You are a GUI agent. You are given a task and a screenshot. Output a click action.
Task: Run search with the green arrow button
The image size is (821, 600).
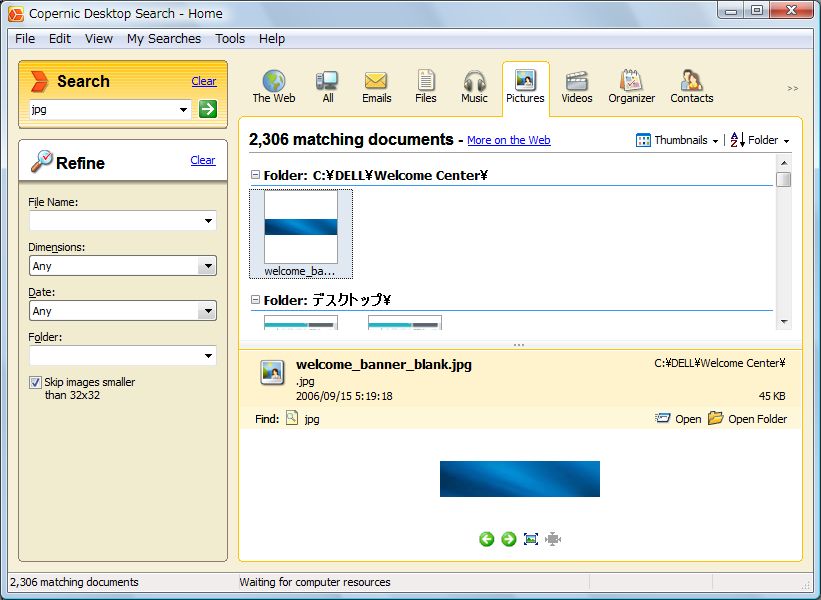point(208,109)
